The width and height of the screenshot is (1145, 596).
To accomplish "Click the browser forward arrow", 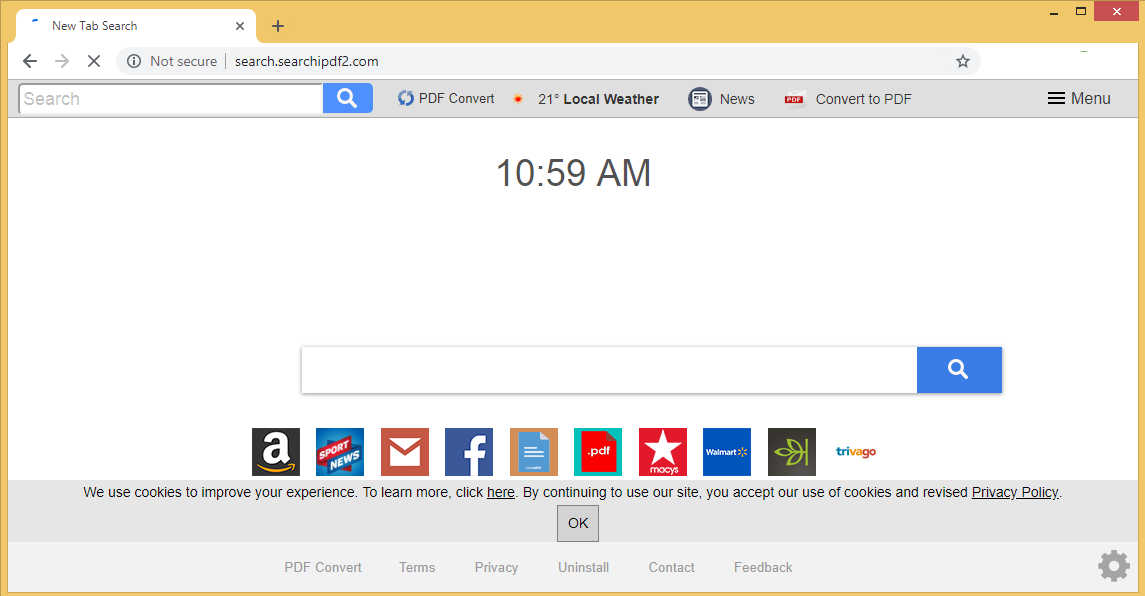I will coord(62,61).
